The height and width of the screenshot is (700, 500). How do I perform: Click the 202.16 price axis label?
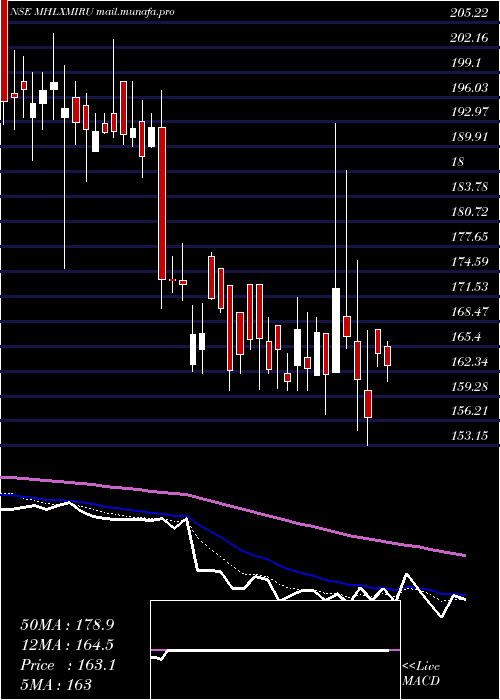(469, 38)
